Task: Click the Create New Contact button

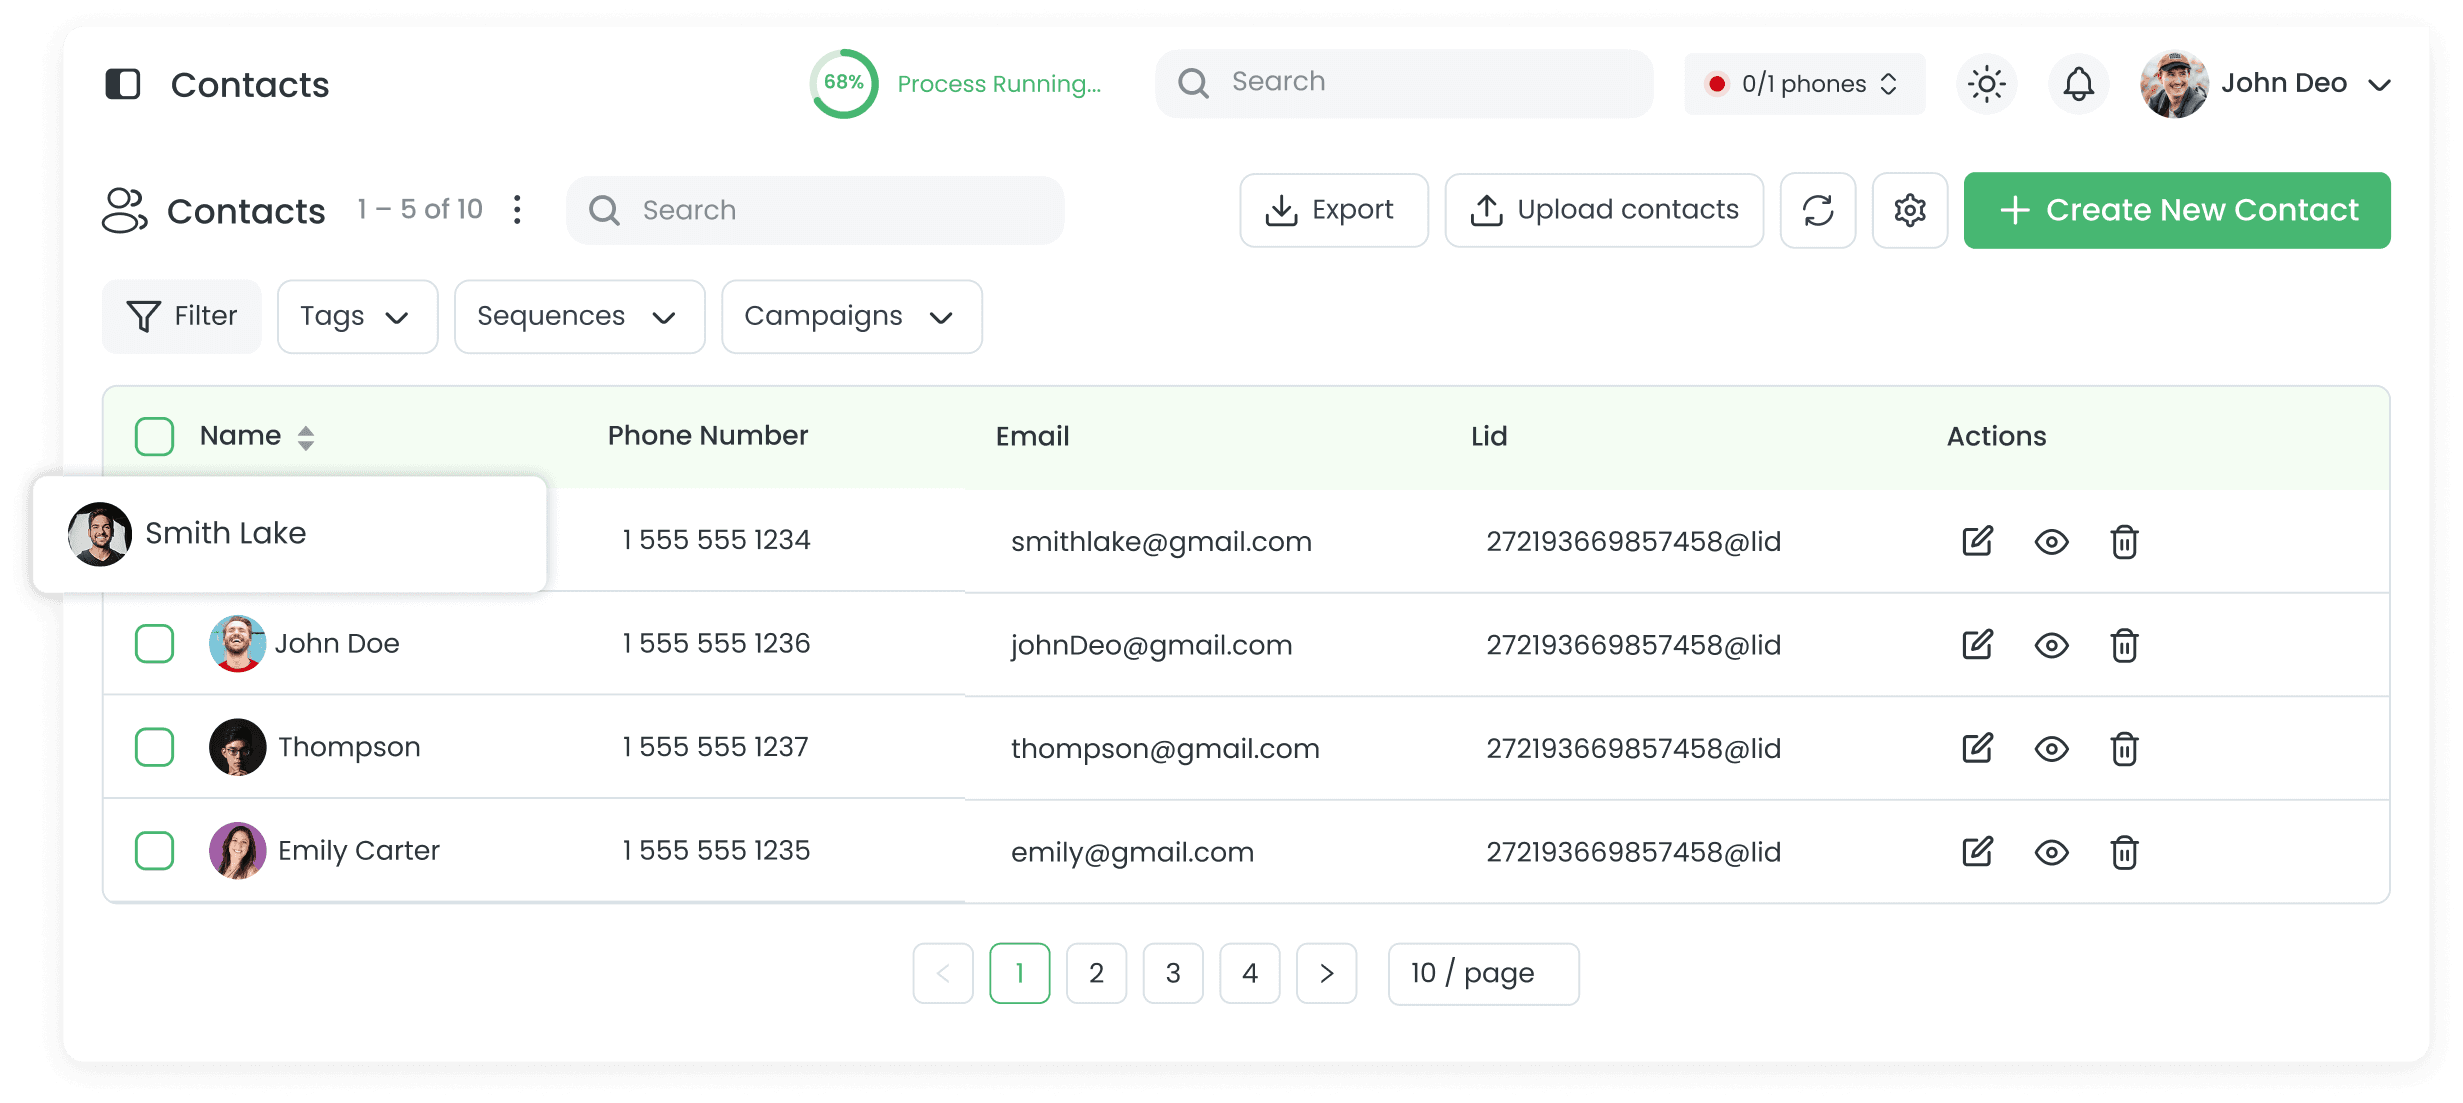Action: click(2176, 210)
